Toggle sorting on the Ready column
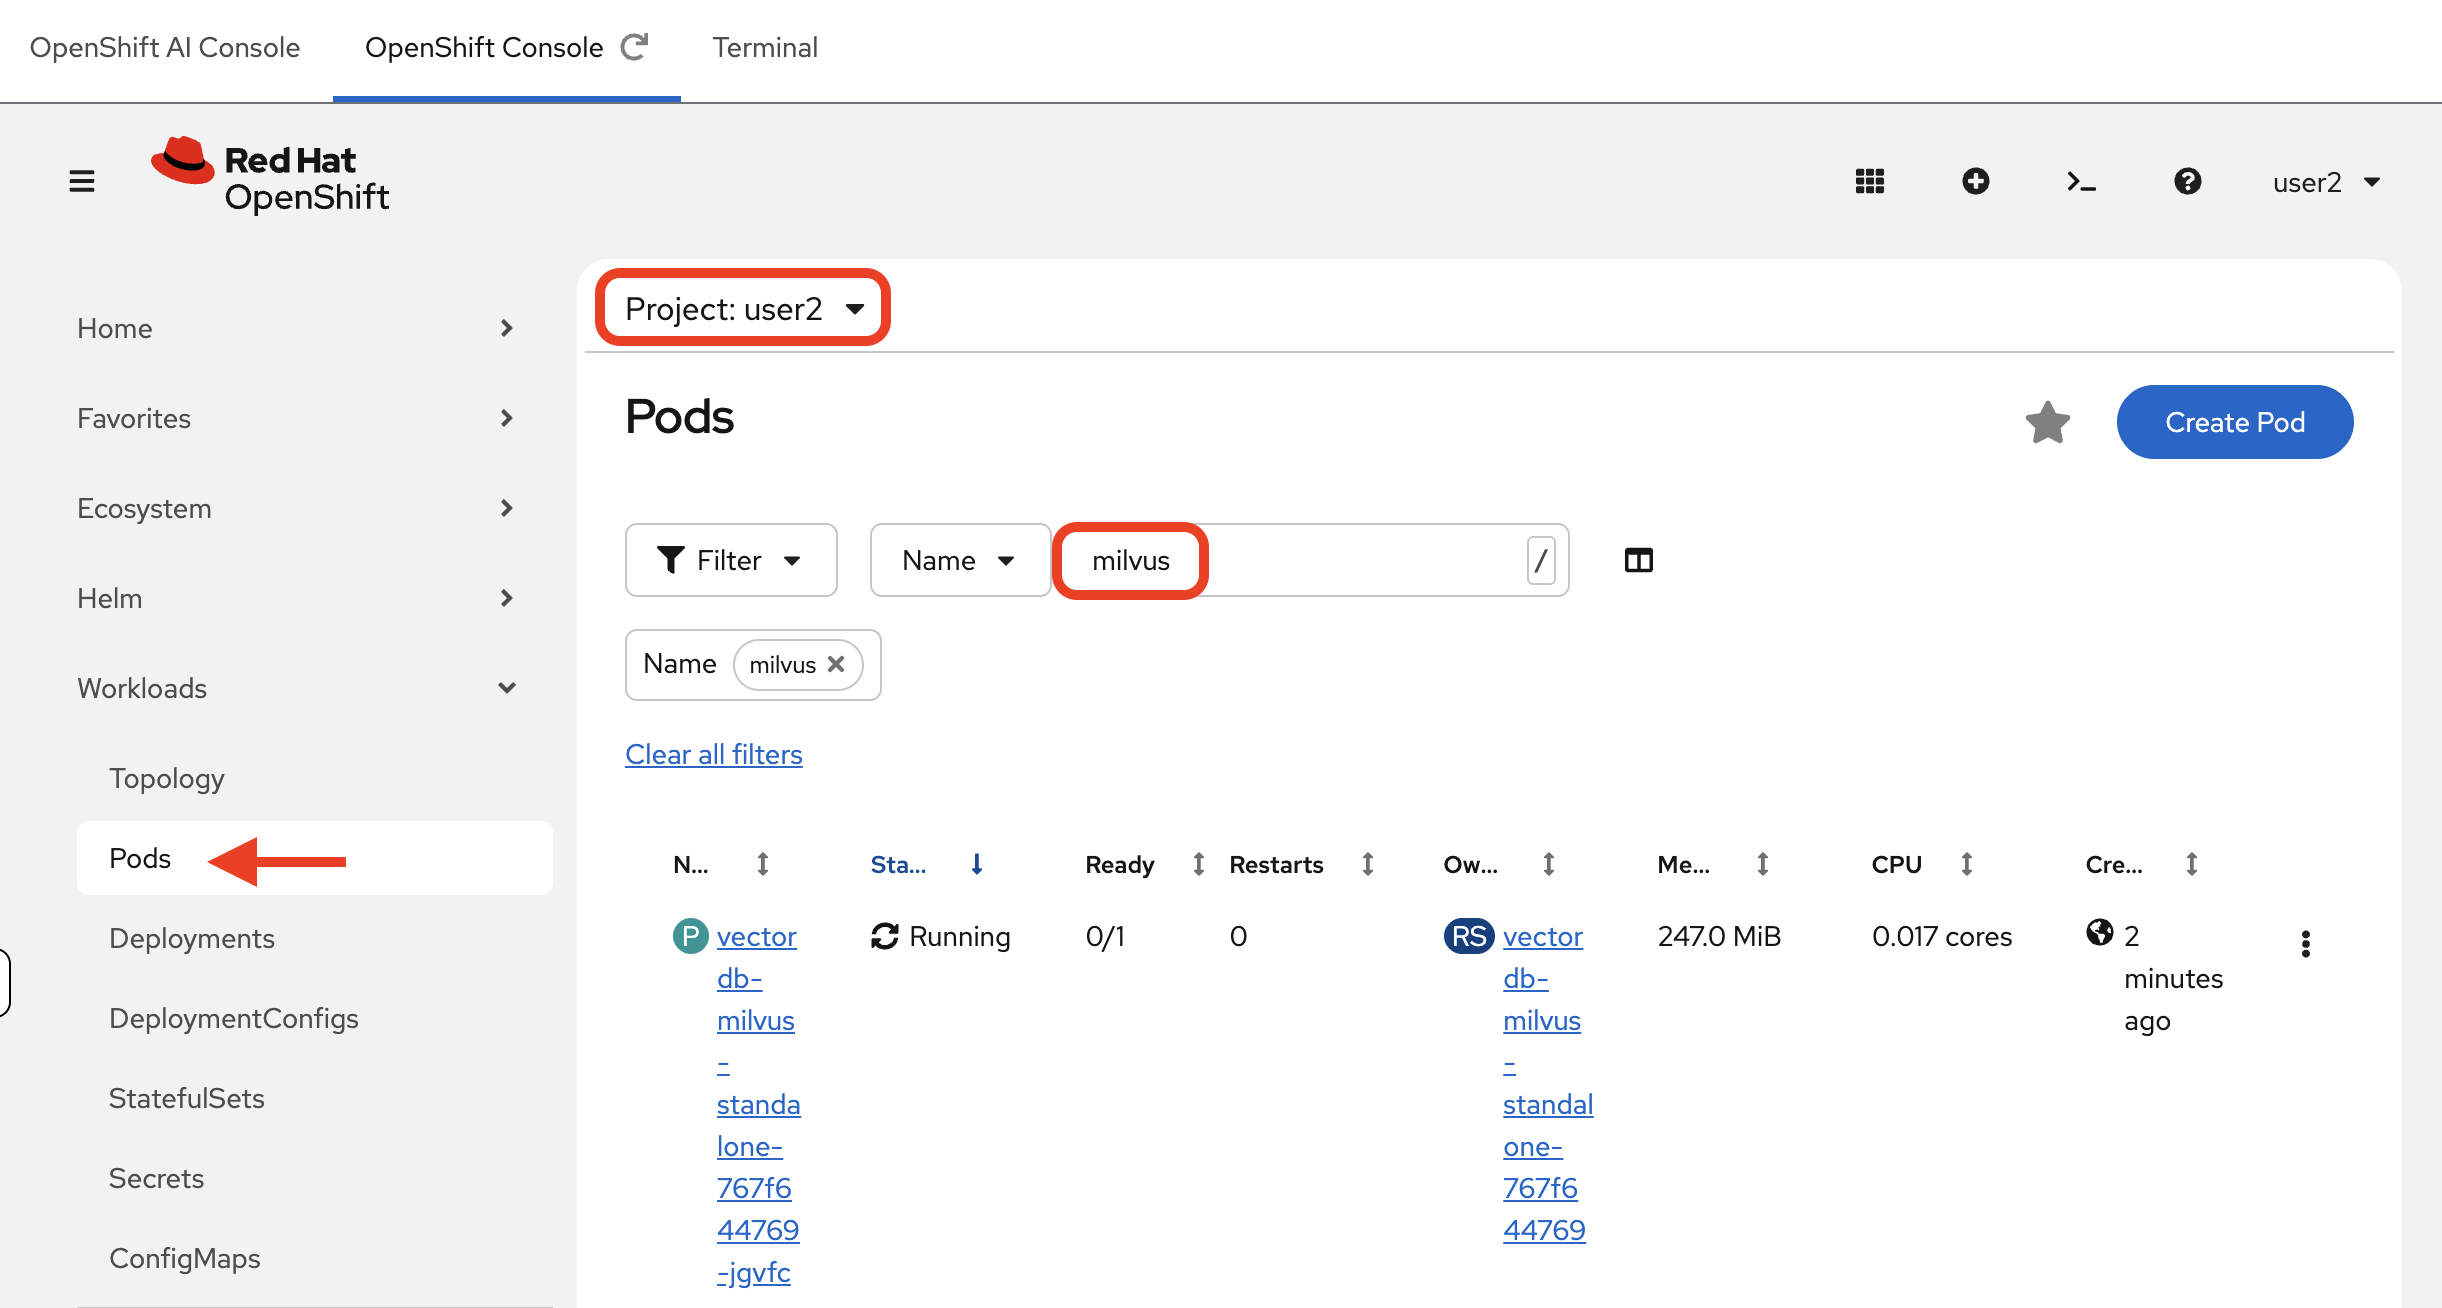 [x=1197, y=864]
